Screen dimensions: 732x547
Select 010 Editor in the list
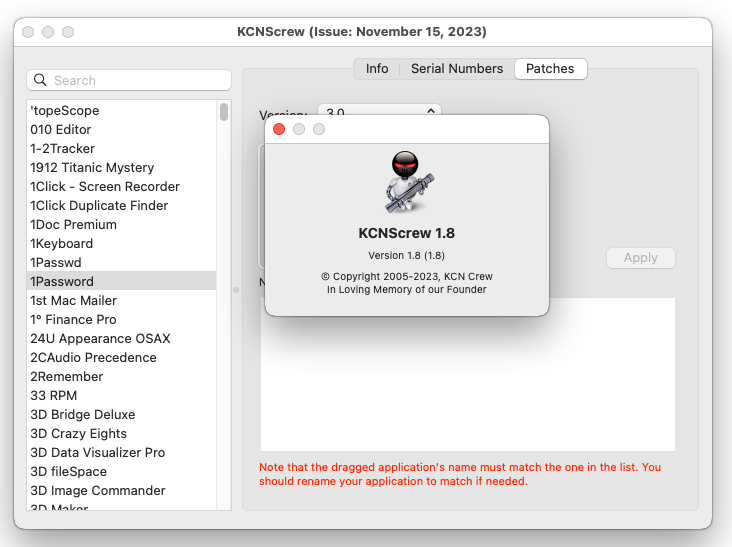pos(121,129)
